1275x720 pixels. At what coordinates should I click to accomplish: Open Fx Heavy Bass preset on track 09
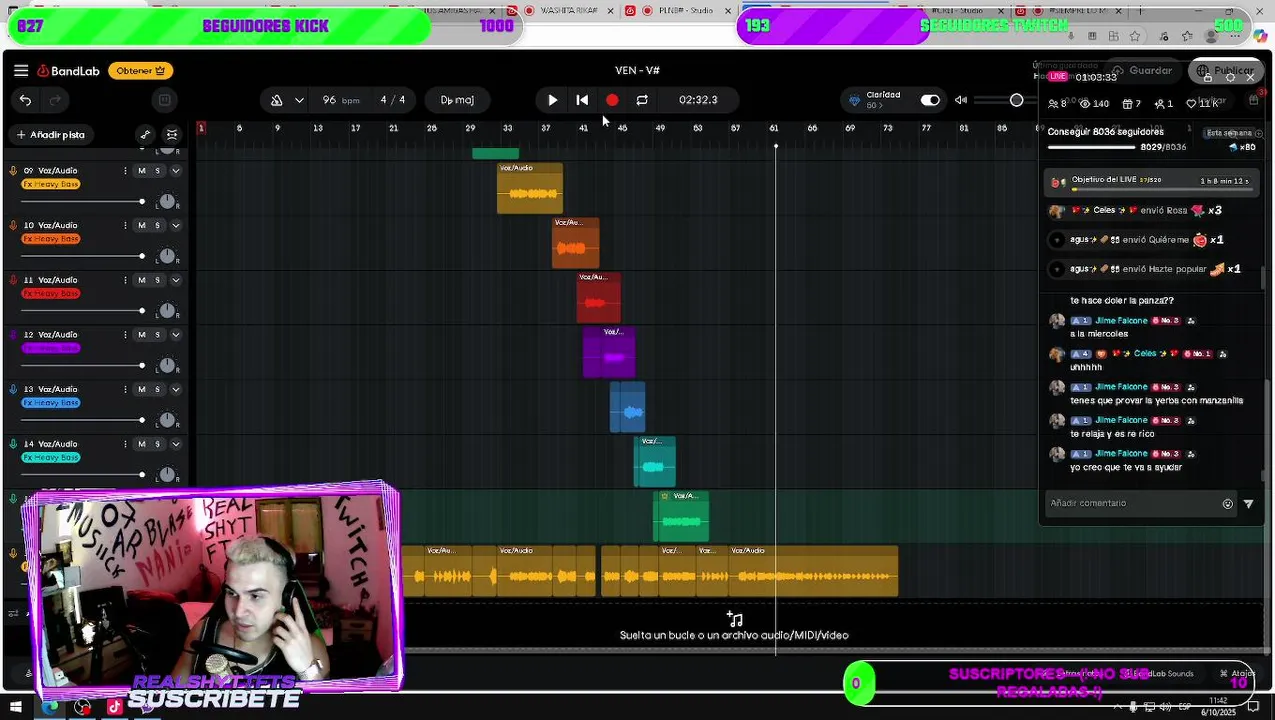coord(51,184)
